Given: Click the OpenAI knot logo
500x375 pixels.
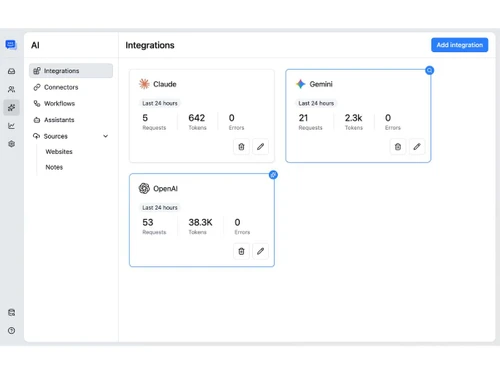Looking at the screenshot, I should [144, 188].
